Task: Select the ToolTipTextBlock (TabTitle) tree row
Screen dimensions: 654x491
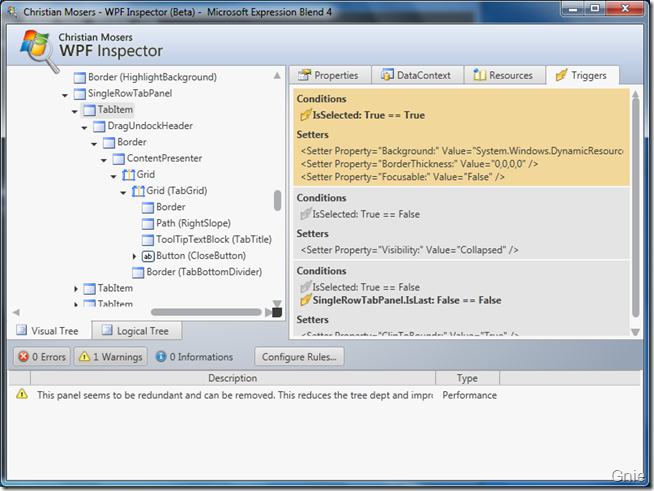Action: pos(206,240)
